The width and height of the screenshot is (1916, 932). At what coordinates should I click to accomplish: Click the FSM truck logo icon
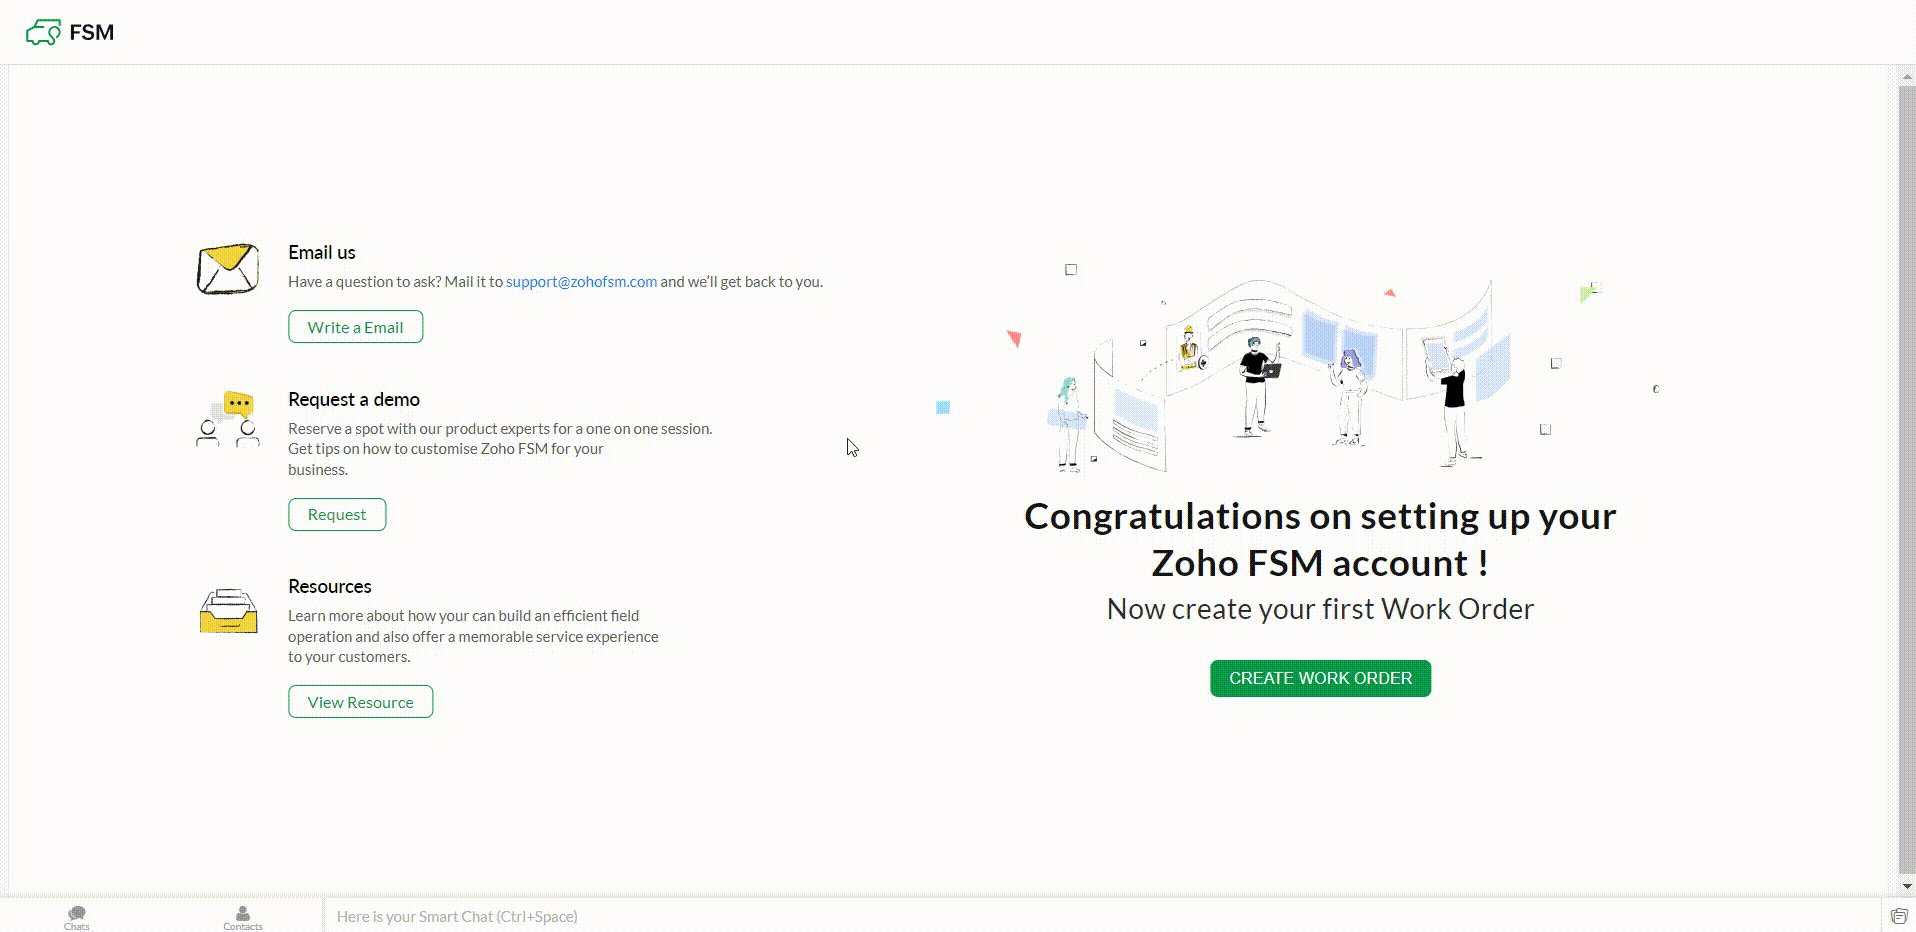(x=43, y=33)
